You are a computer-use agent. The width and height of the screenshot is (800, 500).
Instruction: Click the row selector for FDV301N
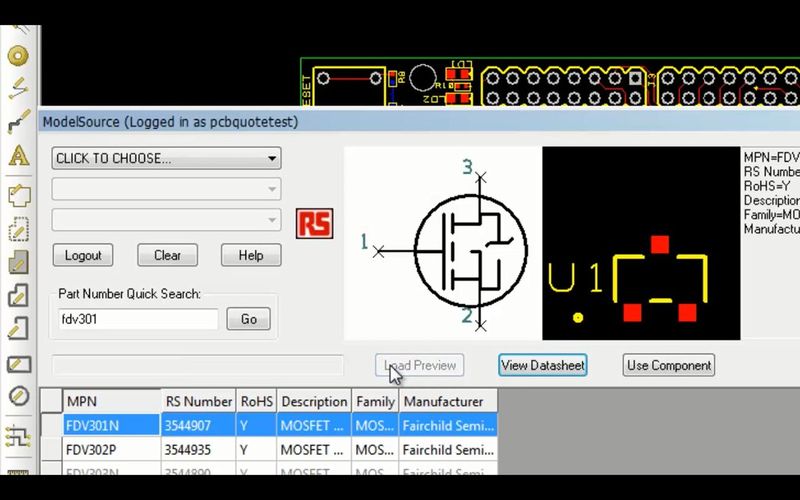pyautogui.click(x=52, y=425)
